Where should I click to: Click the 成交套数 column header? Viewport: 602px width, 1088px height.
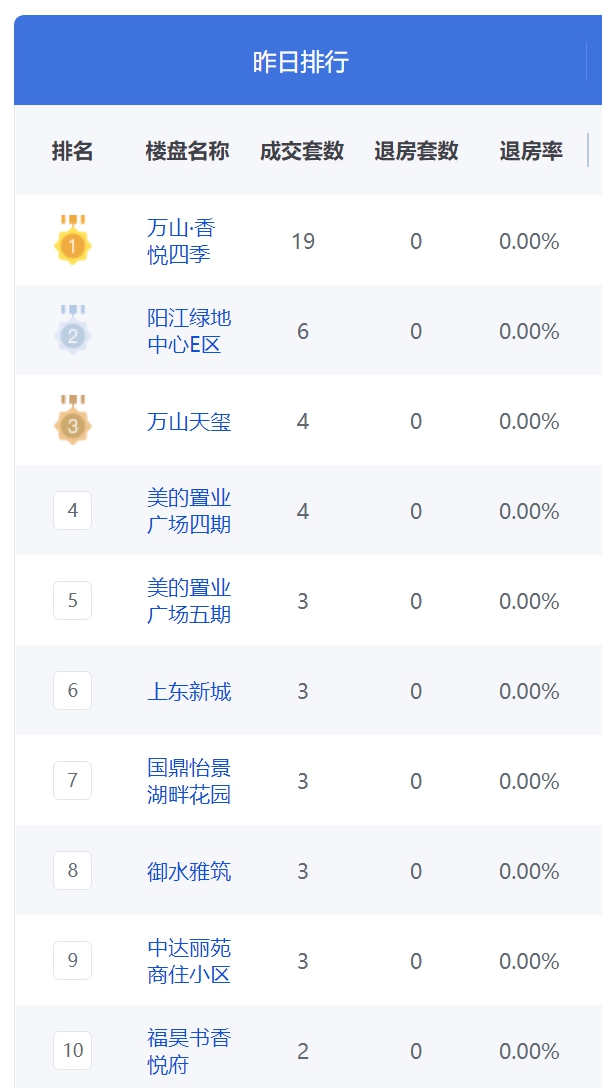click(302, 151)
